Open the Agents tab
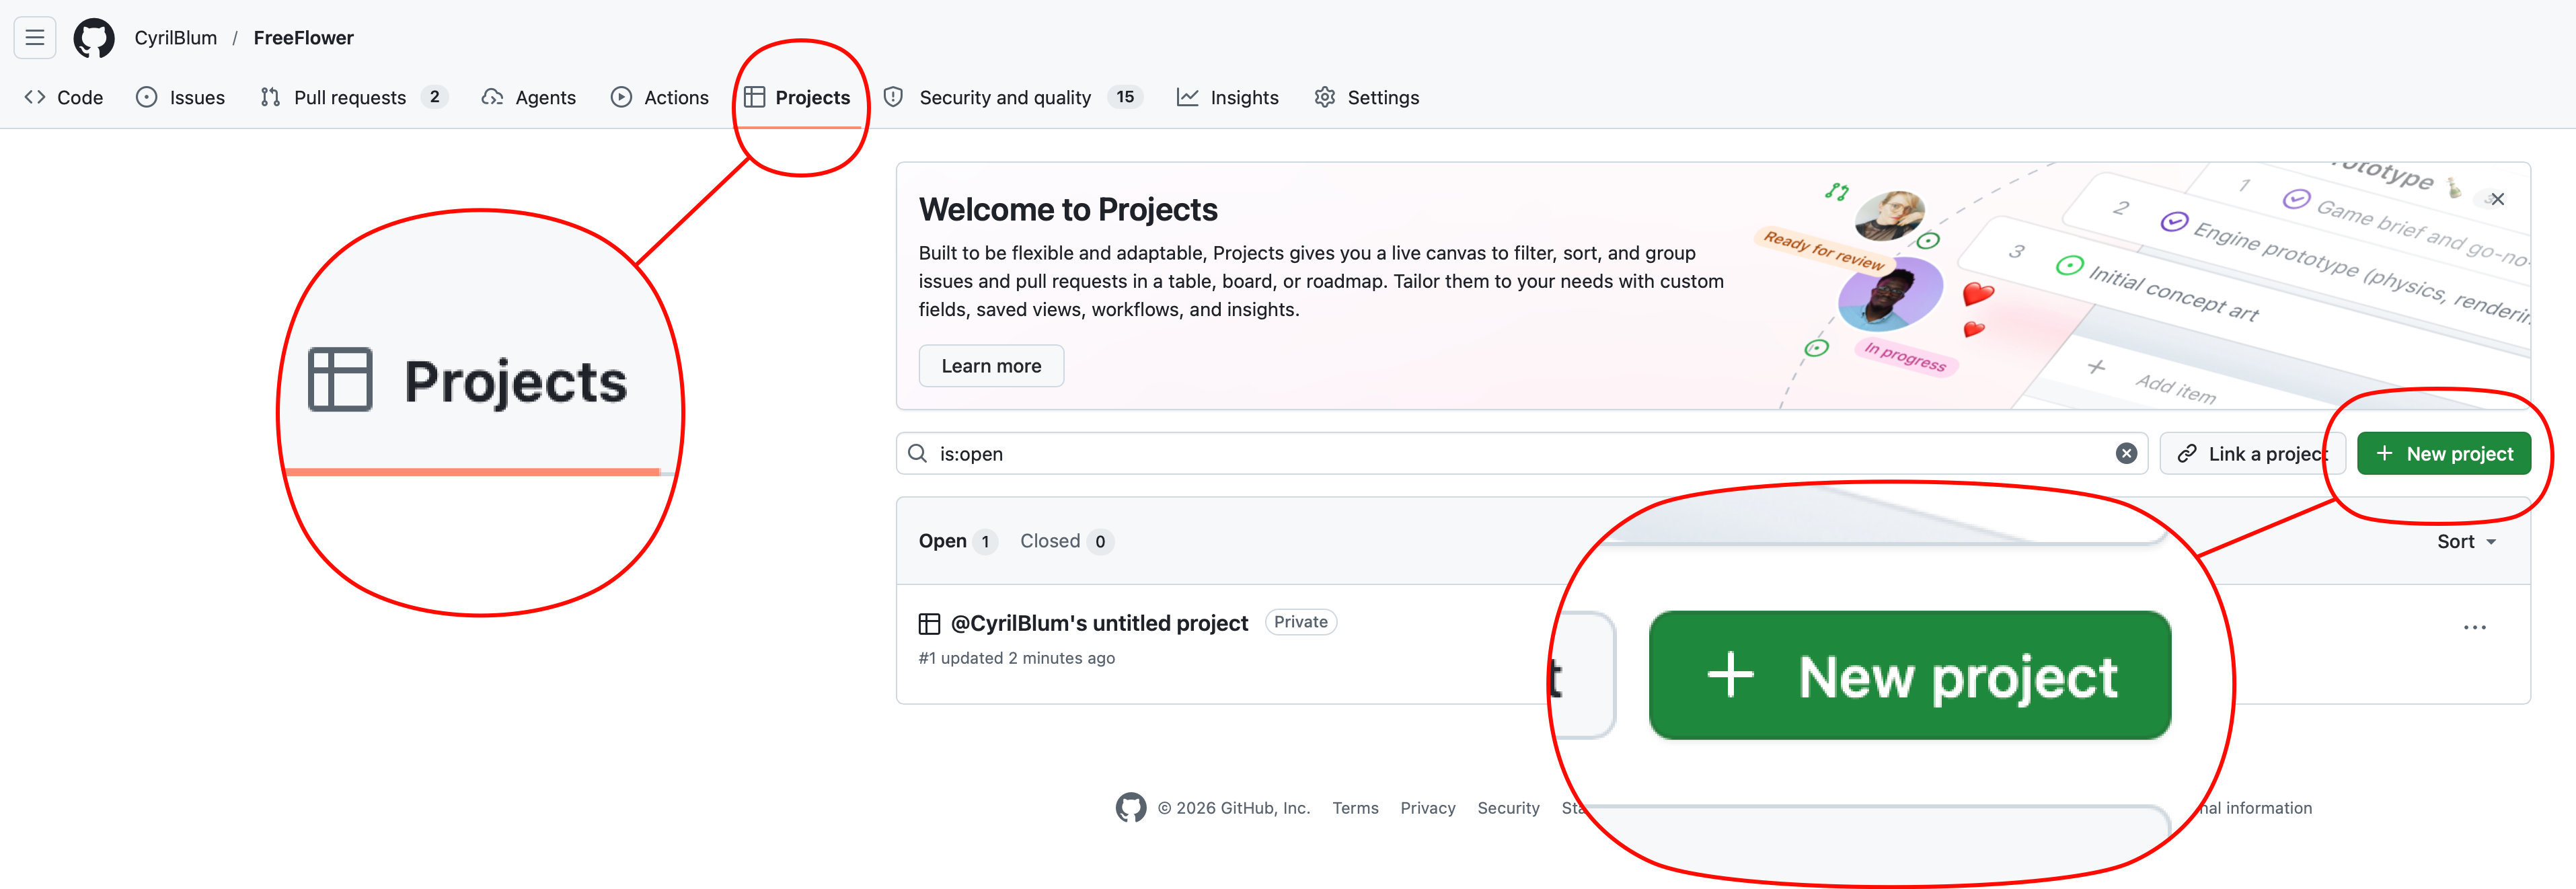Viewport: 2576px width, 889px height. 529,97
